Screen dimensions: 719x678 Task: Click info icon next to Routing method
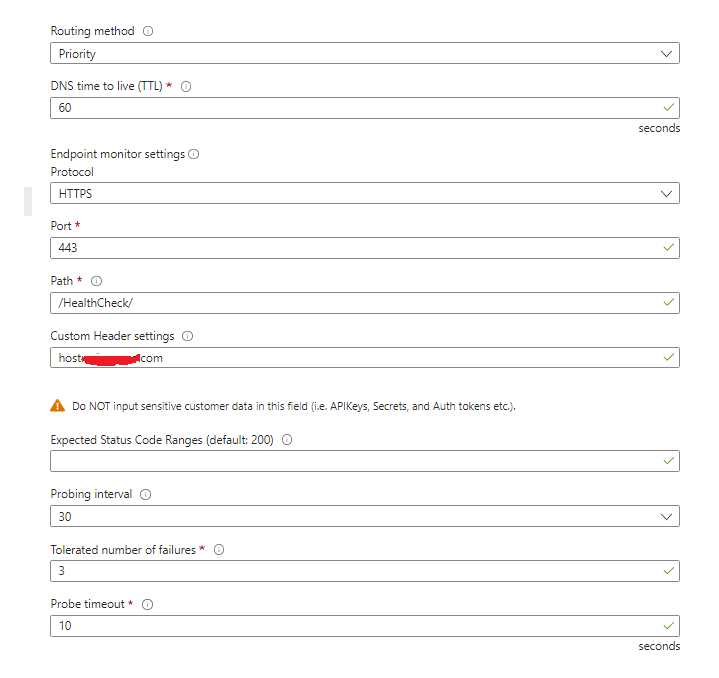click(148, 31)
